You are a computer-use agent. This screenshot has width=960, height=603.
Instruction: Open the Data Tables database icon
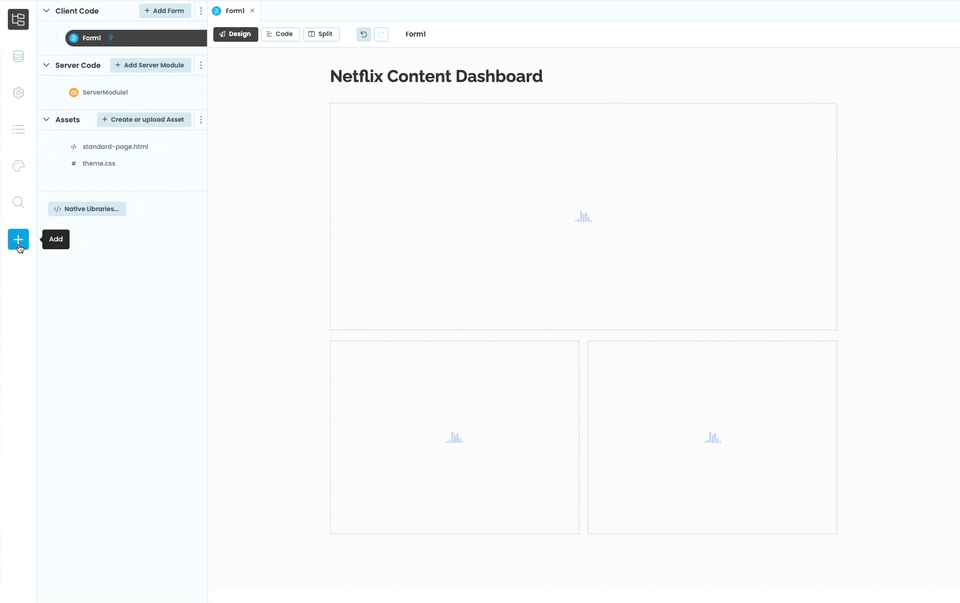(x=18, y=56)
